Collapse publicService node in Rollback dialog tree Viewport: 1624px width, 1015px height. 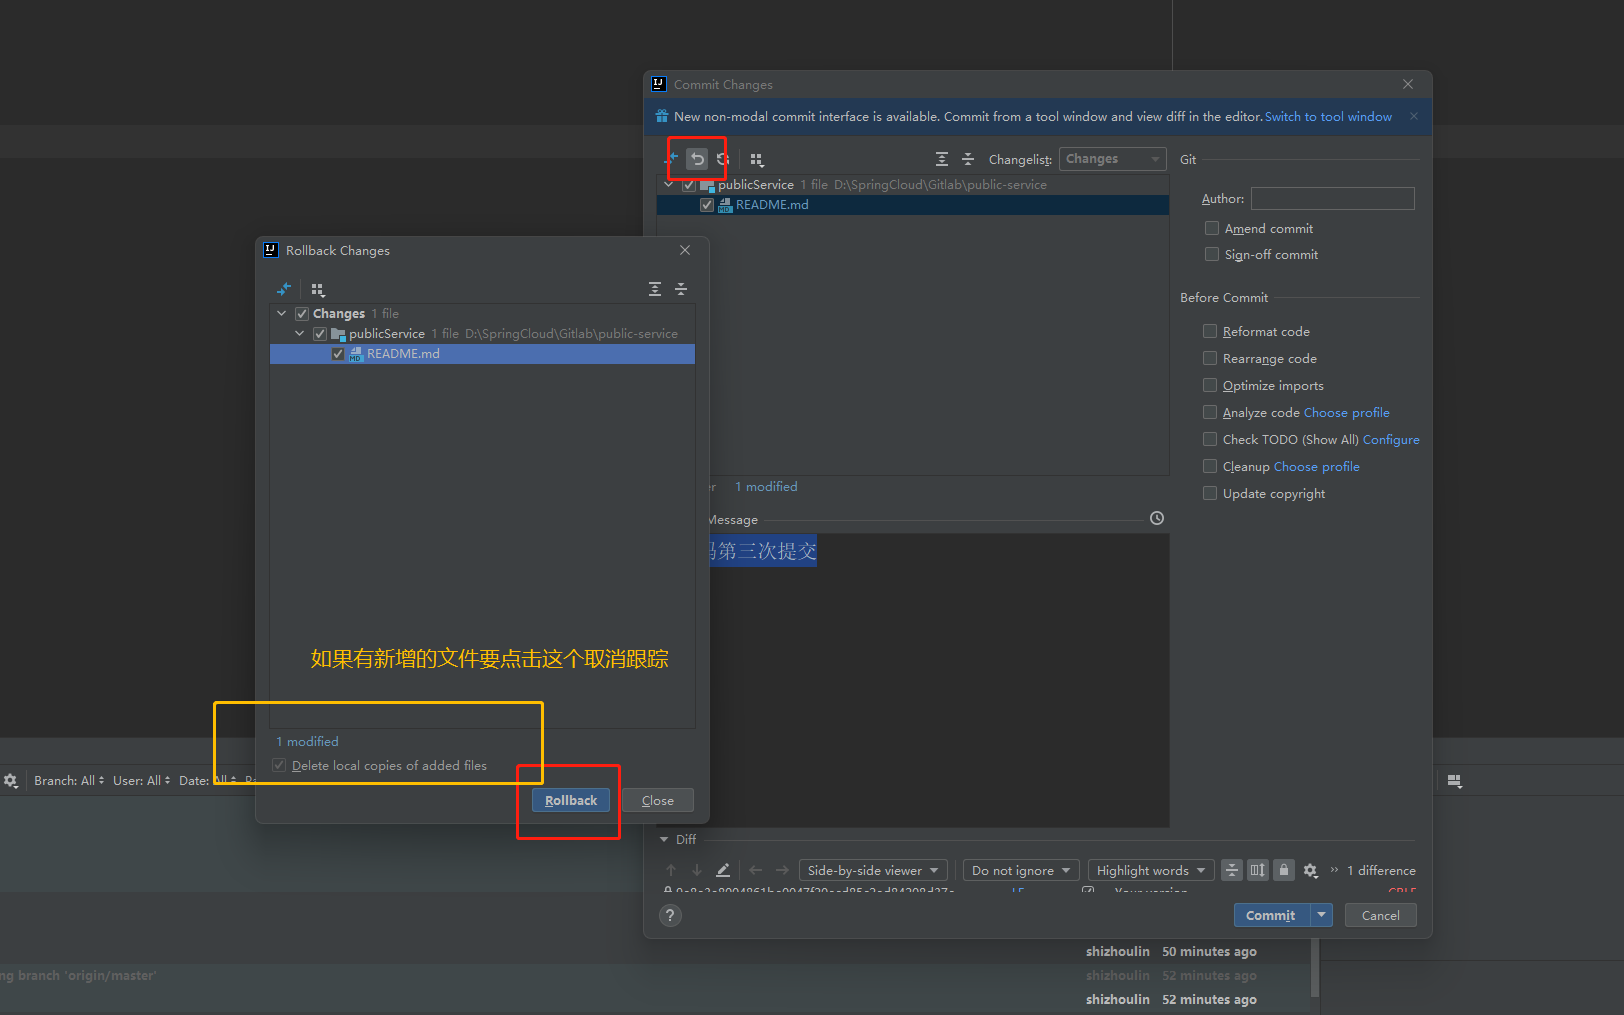(300, 334)
